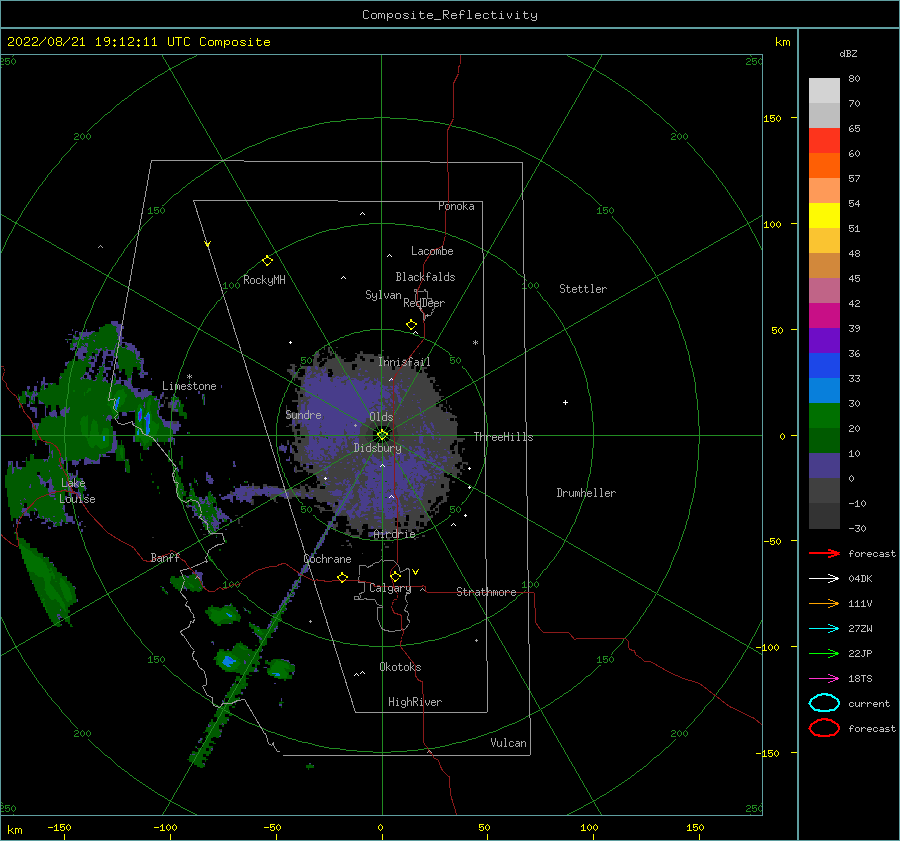Click the green 22JP arrow icon

(x=824, y=653)
